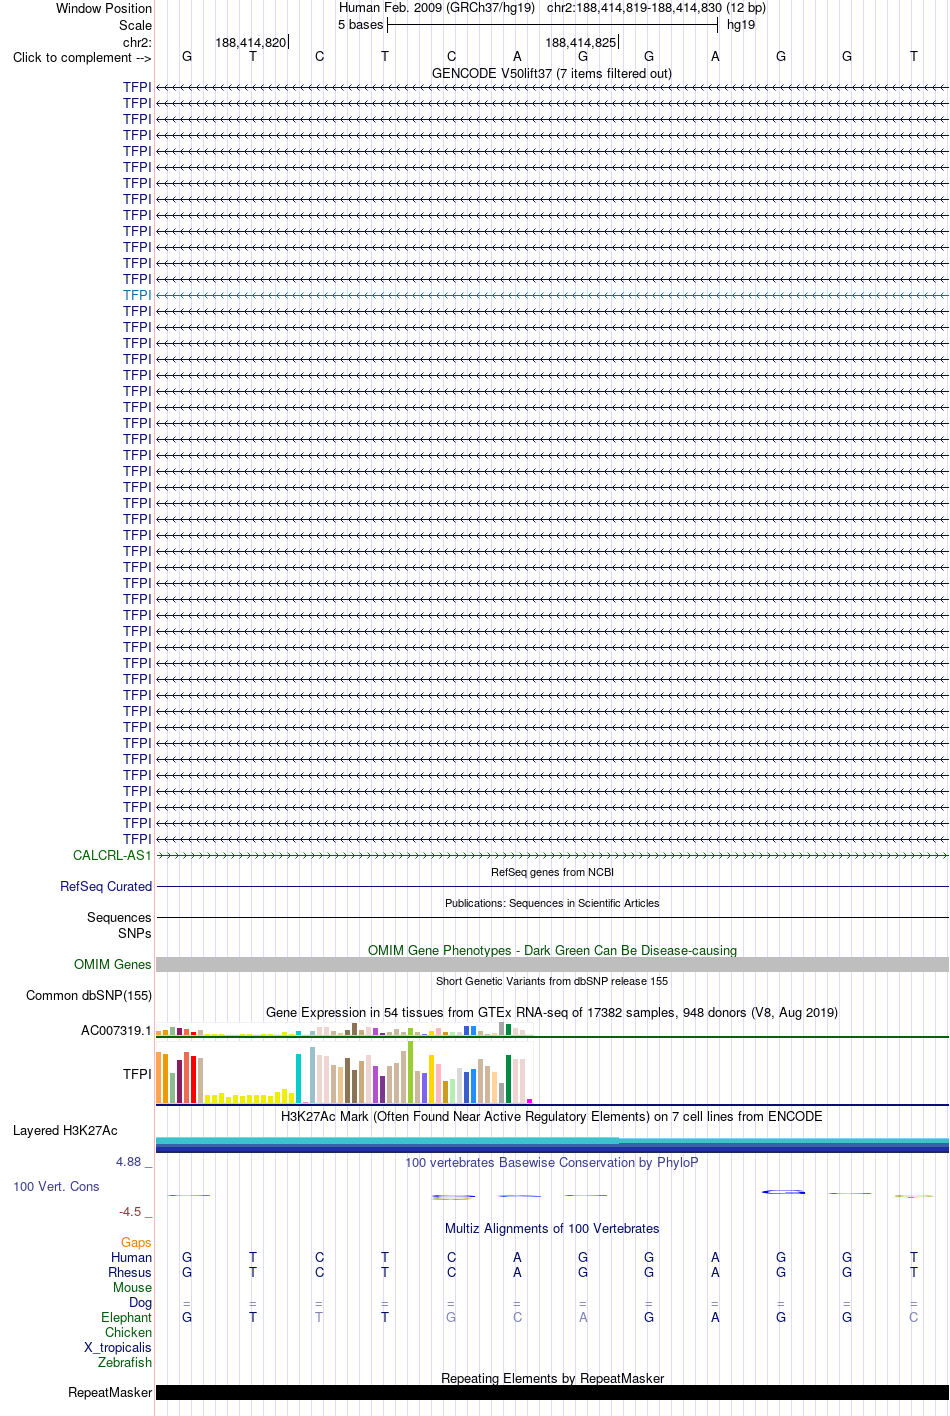This screenshot has width=950, height=1416.
Task: Open the 100 Vert. Cons label
Action: click(x=56, y=1186)
